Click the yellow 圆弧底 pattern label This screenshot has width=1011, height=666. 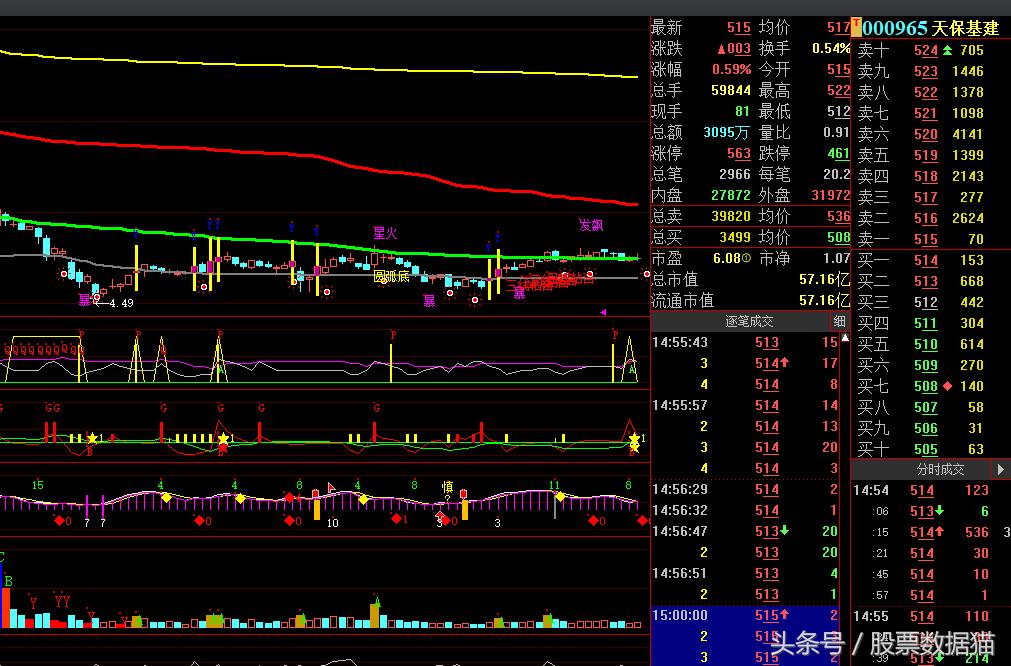[x=391, y=277]
